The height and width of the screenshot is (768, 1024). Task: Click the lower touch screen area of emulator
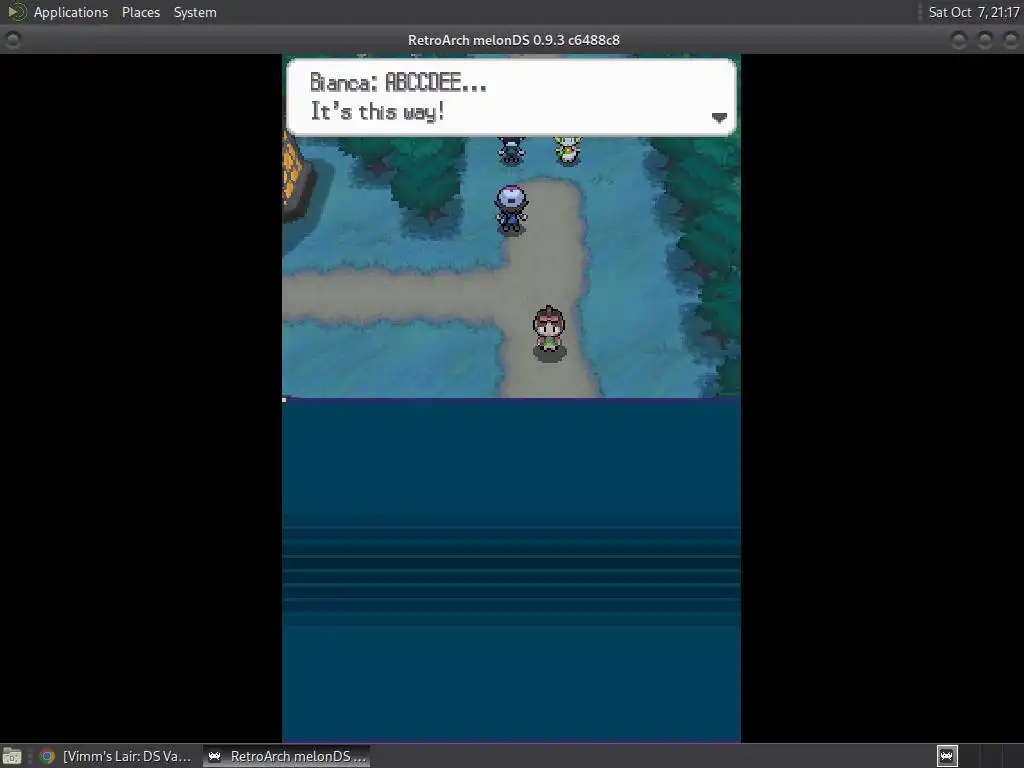511,570
